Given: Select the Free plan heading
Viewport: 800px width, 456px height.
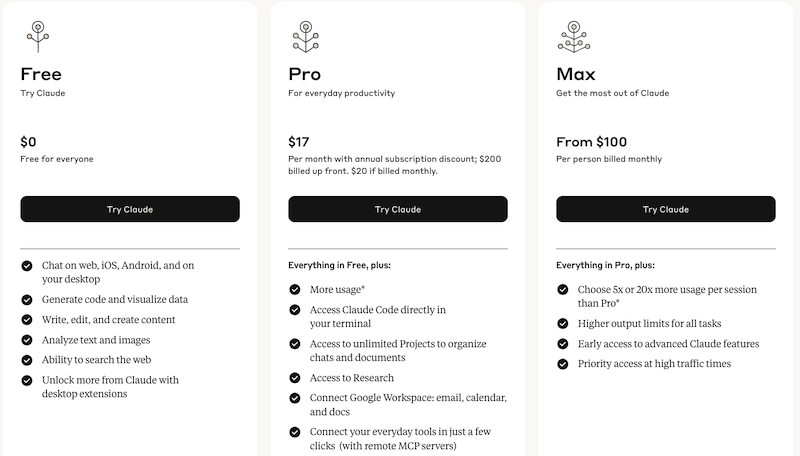Looking at the screenshot, I should [41, 74].
